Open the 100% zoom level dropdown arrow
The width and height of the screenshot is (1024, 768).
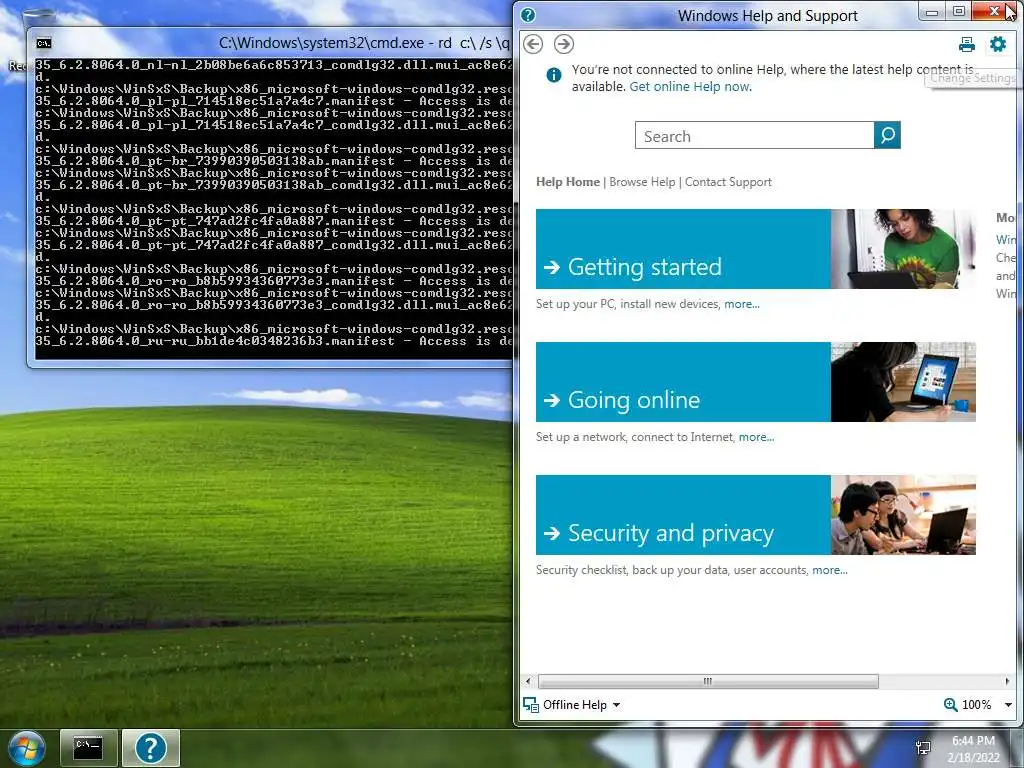(1008, 705)
